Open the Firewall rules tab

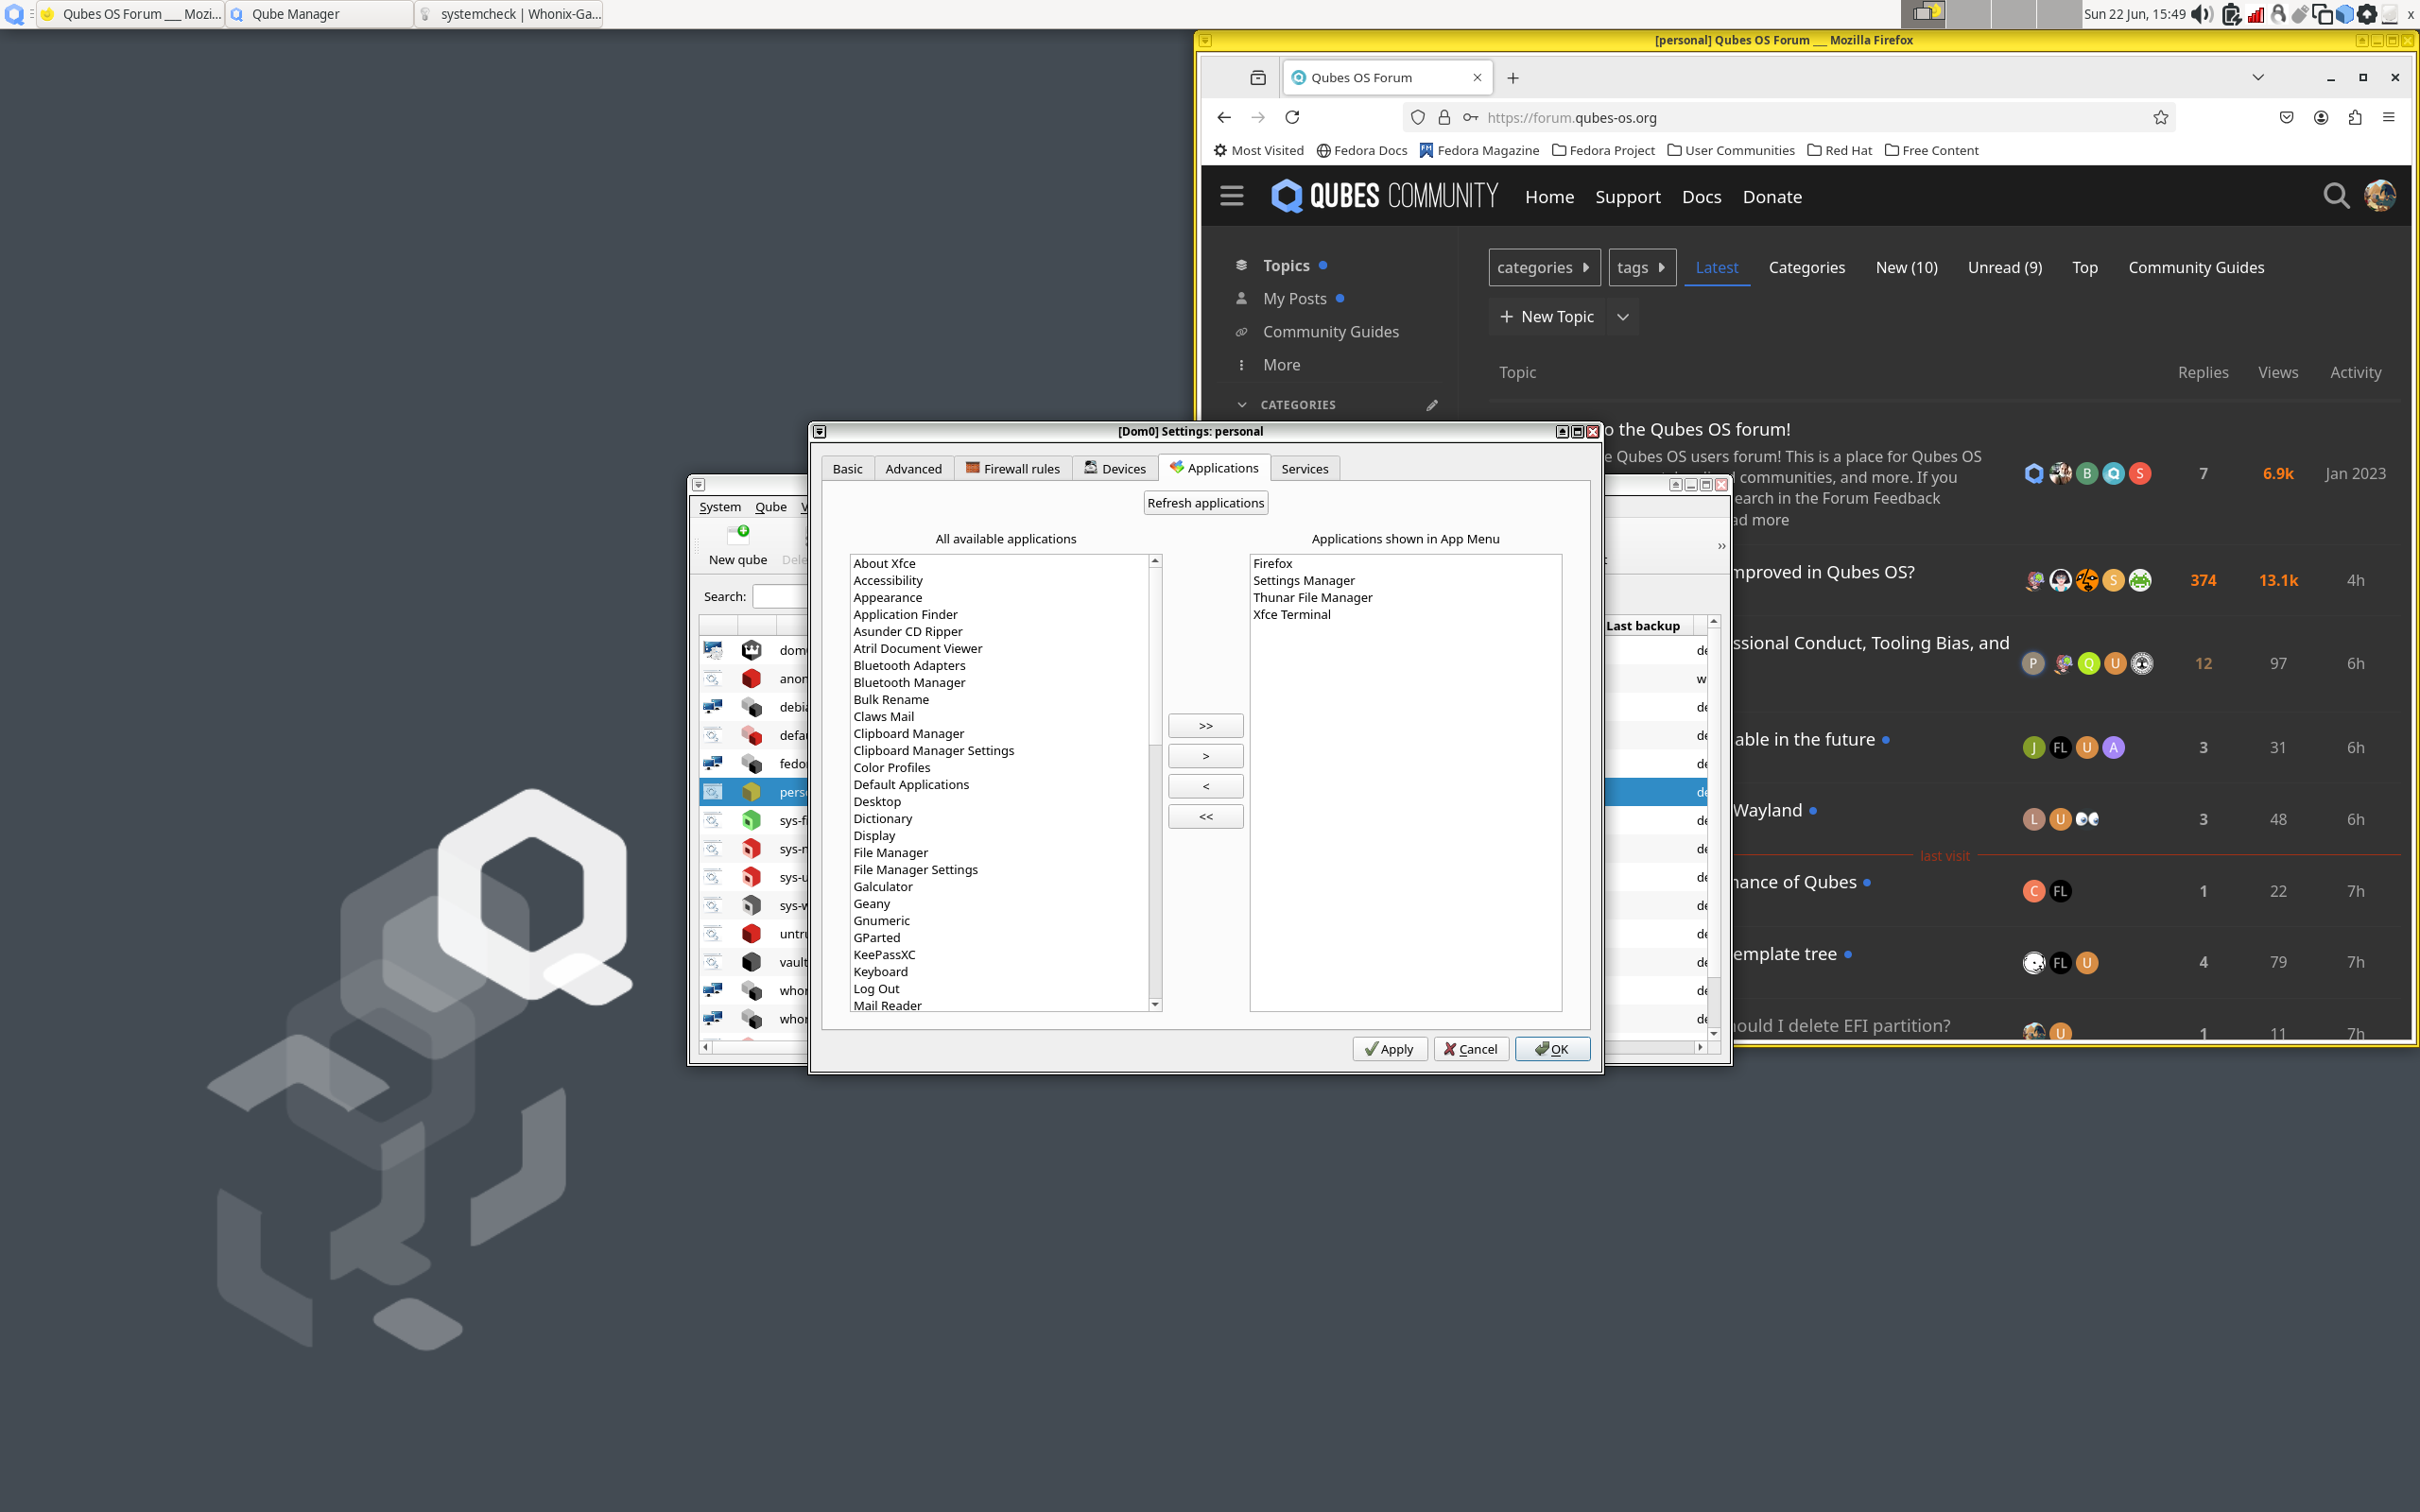point(1013,469)
